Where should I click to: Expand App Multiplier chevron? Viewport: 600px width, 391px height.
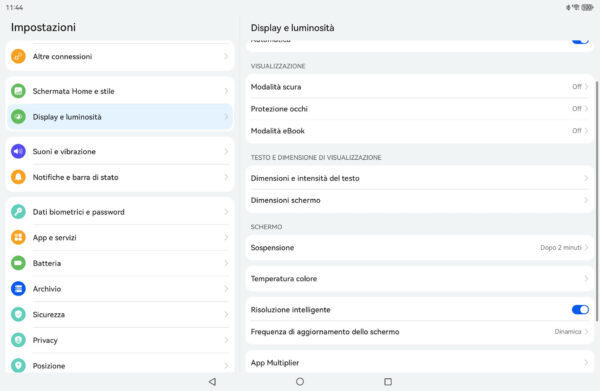pos(586,362)
